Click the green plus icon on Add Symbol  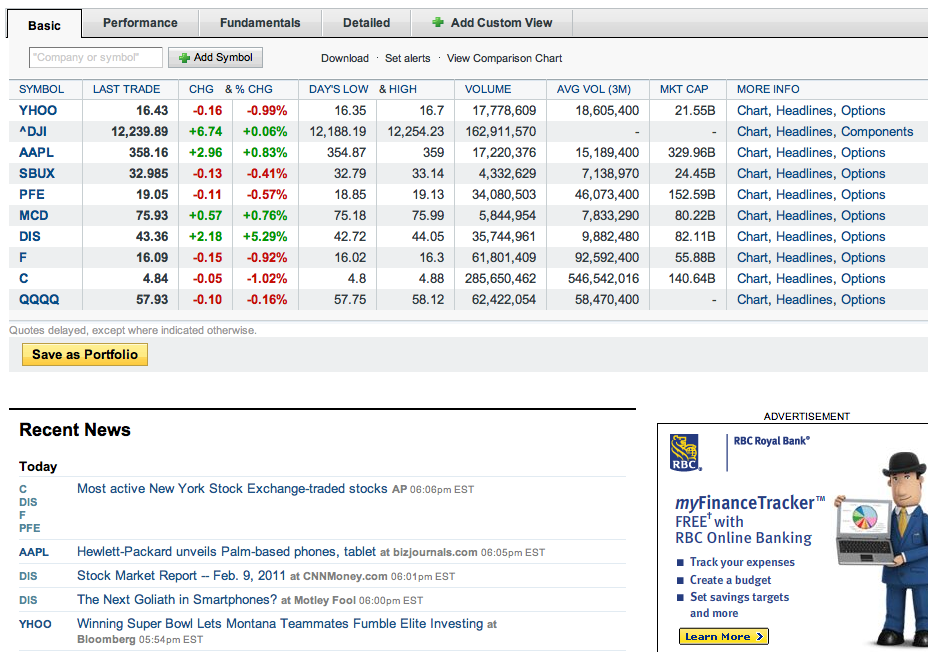(184, 58)
